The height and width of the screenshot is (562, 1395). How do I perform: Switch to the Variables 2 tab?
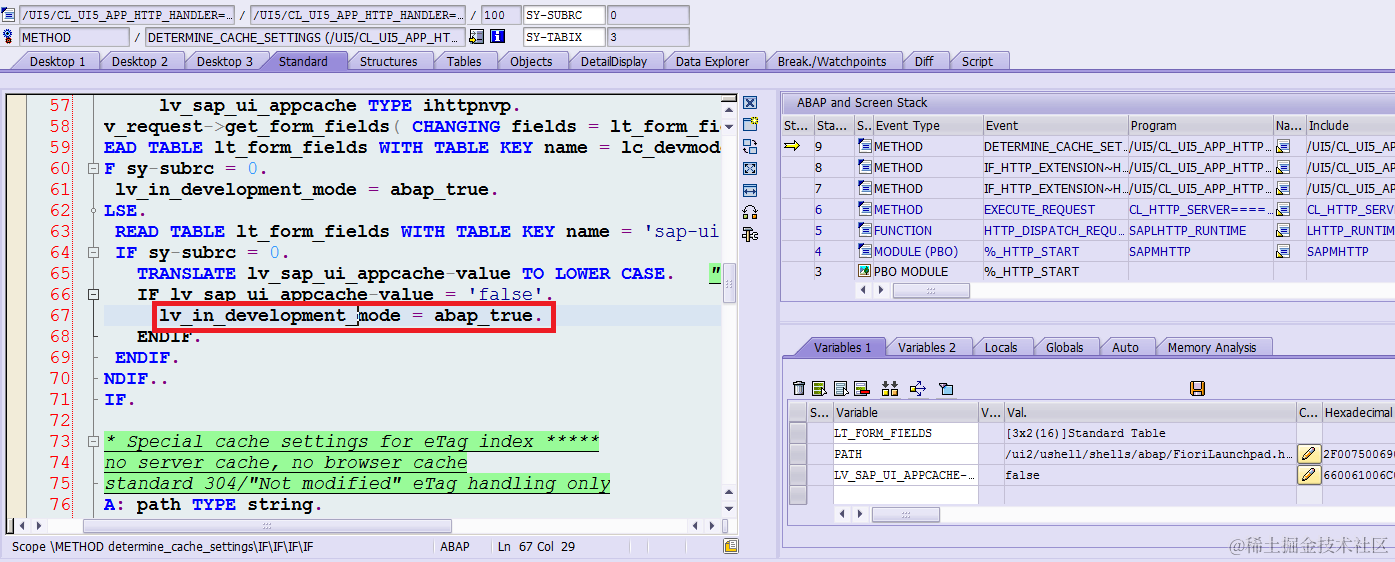pyautogui.click(x=927, y=347)
